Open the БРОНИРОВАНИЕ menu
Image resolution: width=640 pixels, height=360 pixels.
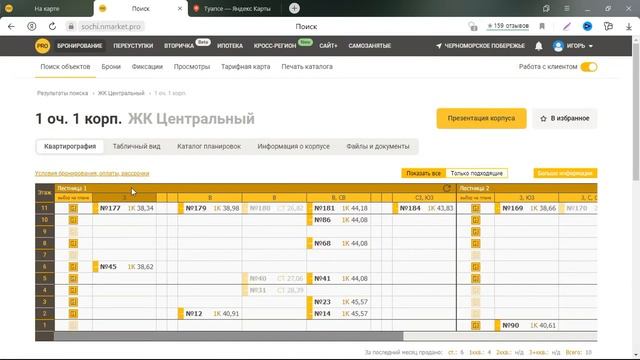coord(80,46)
